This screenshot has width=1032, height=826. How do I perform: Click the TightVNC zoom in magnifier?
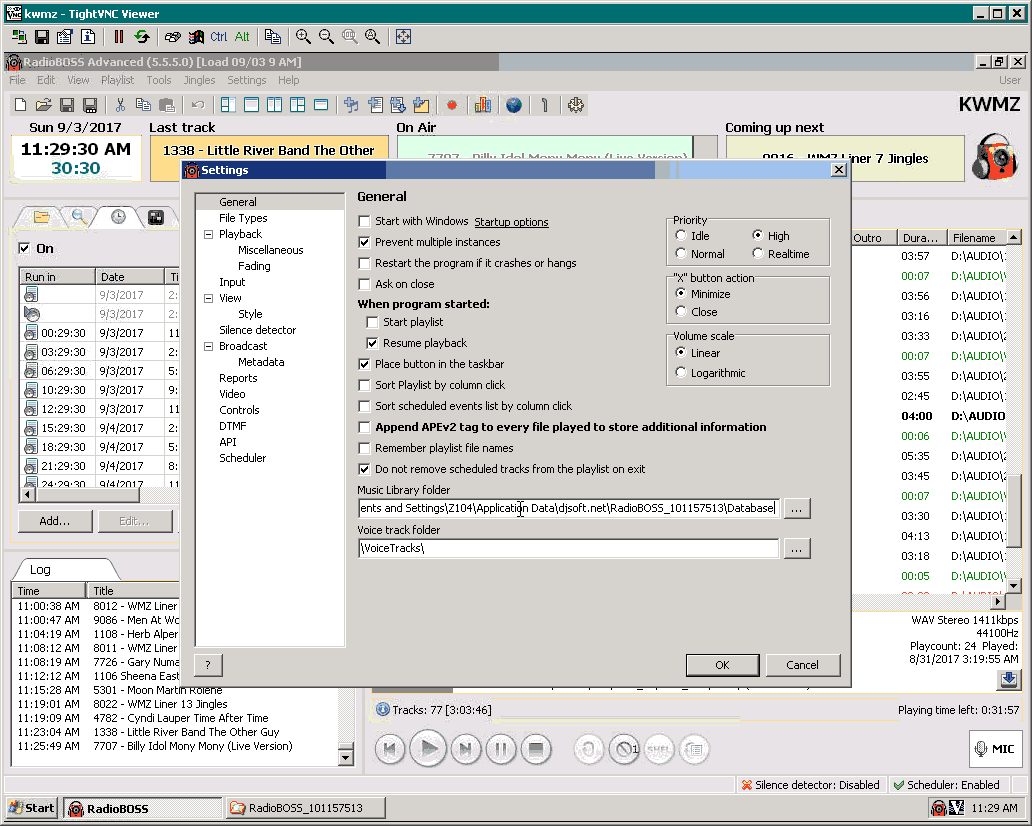point(303,37)
